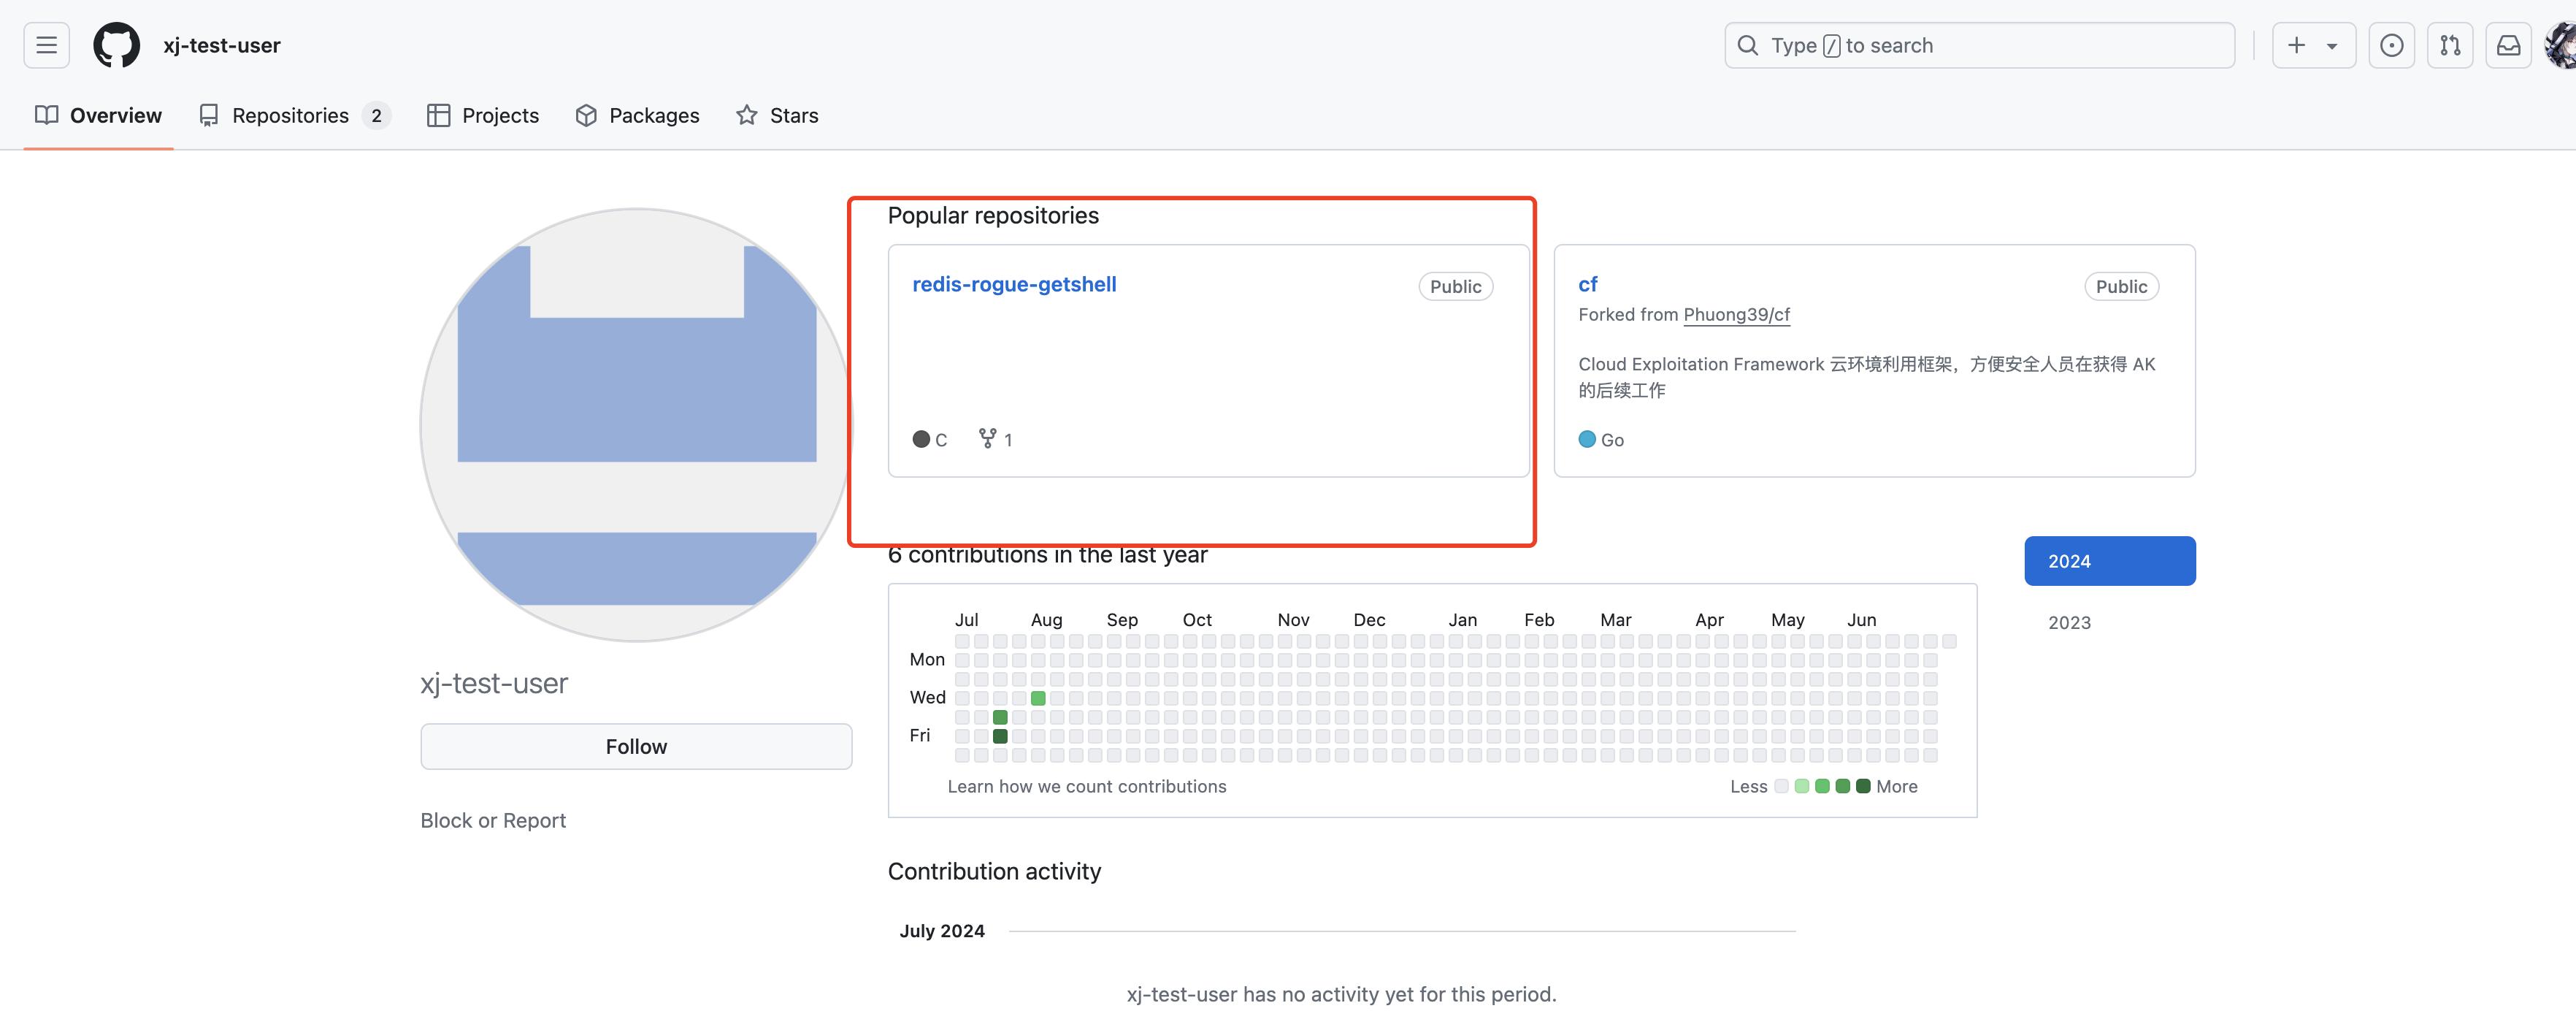The image size is (2576, 1030).
Task: Open the Phuong39/cf forked source link
Action: click(1736, 314)
